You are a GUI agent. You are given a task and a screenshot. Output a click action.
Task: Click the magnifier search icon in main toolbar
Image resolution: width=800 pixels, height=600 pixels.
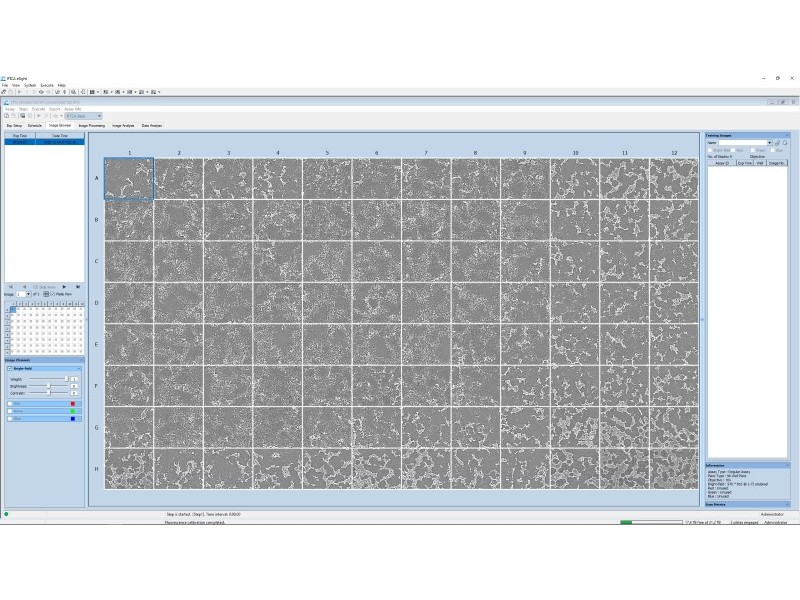pyautogui.click(x=73, y=92)
